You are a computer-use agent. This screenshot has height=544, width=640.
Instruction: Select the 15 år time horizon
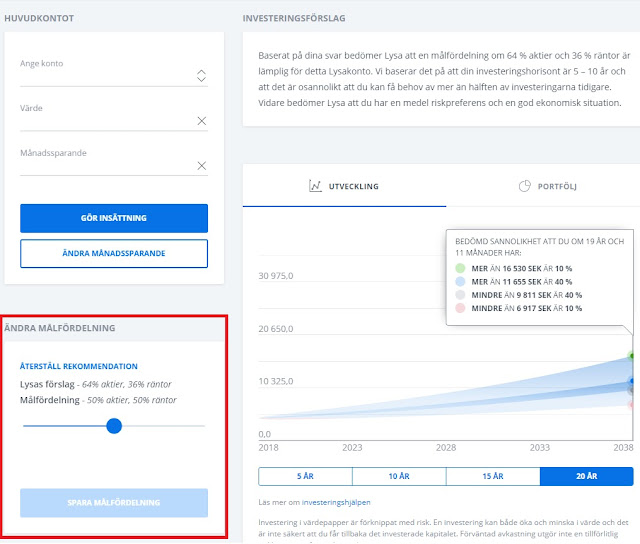pos(493,476)
